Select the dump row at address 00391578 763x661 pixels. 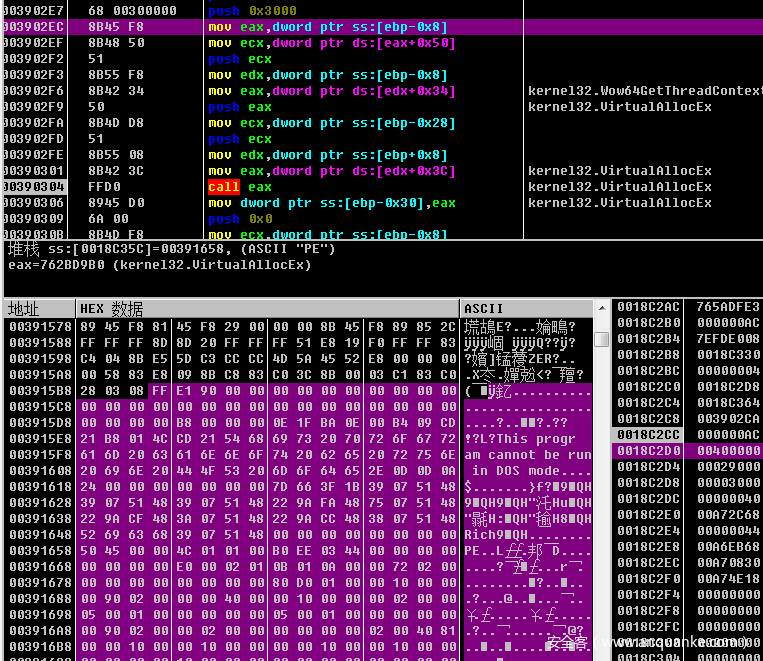38,327
